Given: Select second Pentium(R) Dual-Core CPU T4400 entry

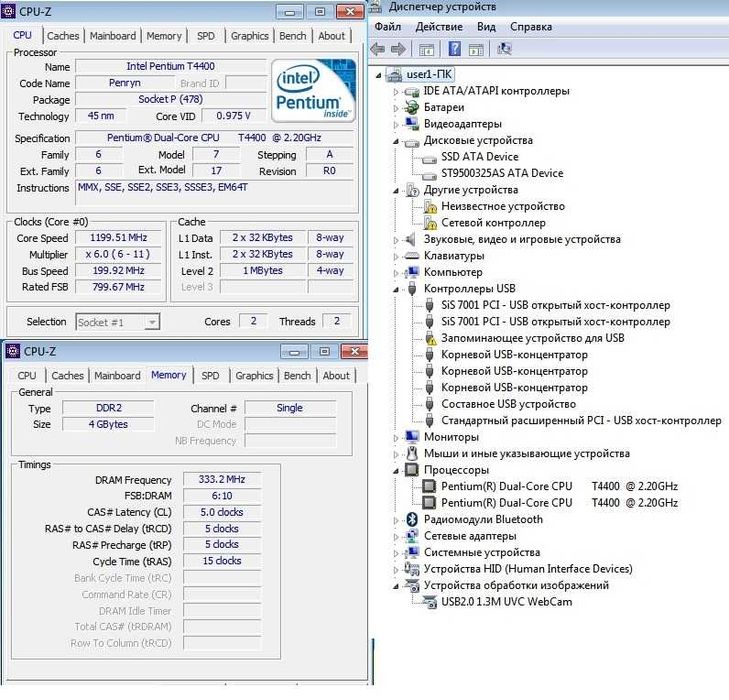Looking at the screenshot, I should (559, 502).
